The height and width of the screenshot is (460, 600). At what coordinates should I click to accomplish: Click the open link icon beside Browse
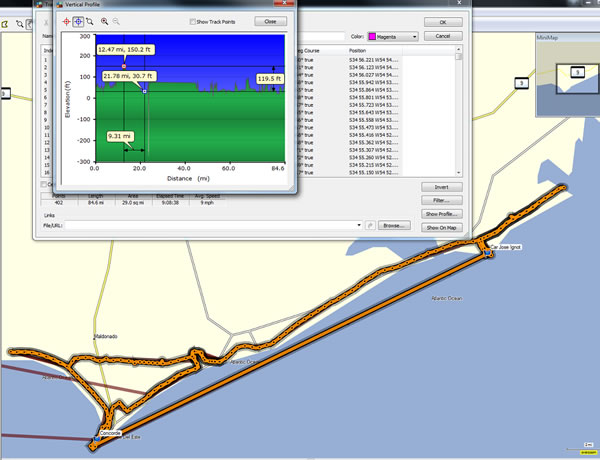(370, 225)
